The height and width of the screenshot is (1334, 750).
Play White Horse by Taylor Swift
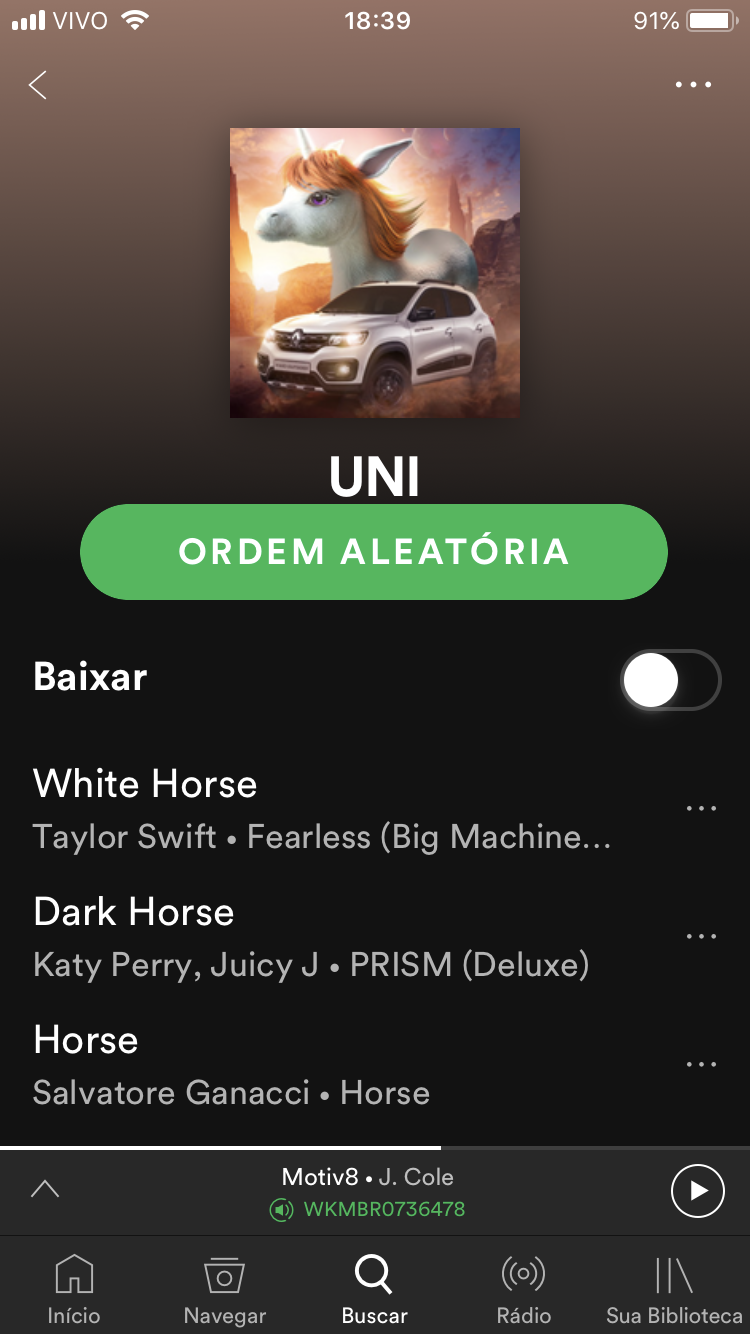[x=340, y=808]
